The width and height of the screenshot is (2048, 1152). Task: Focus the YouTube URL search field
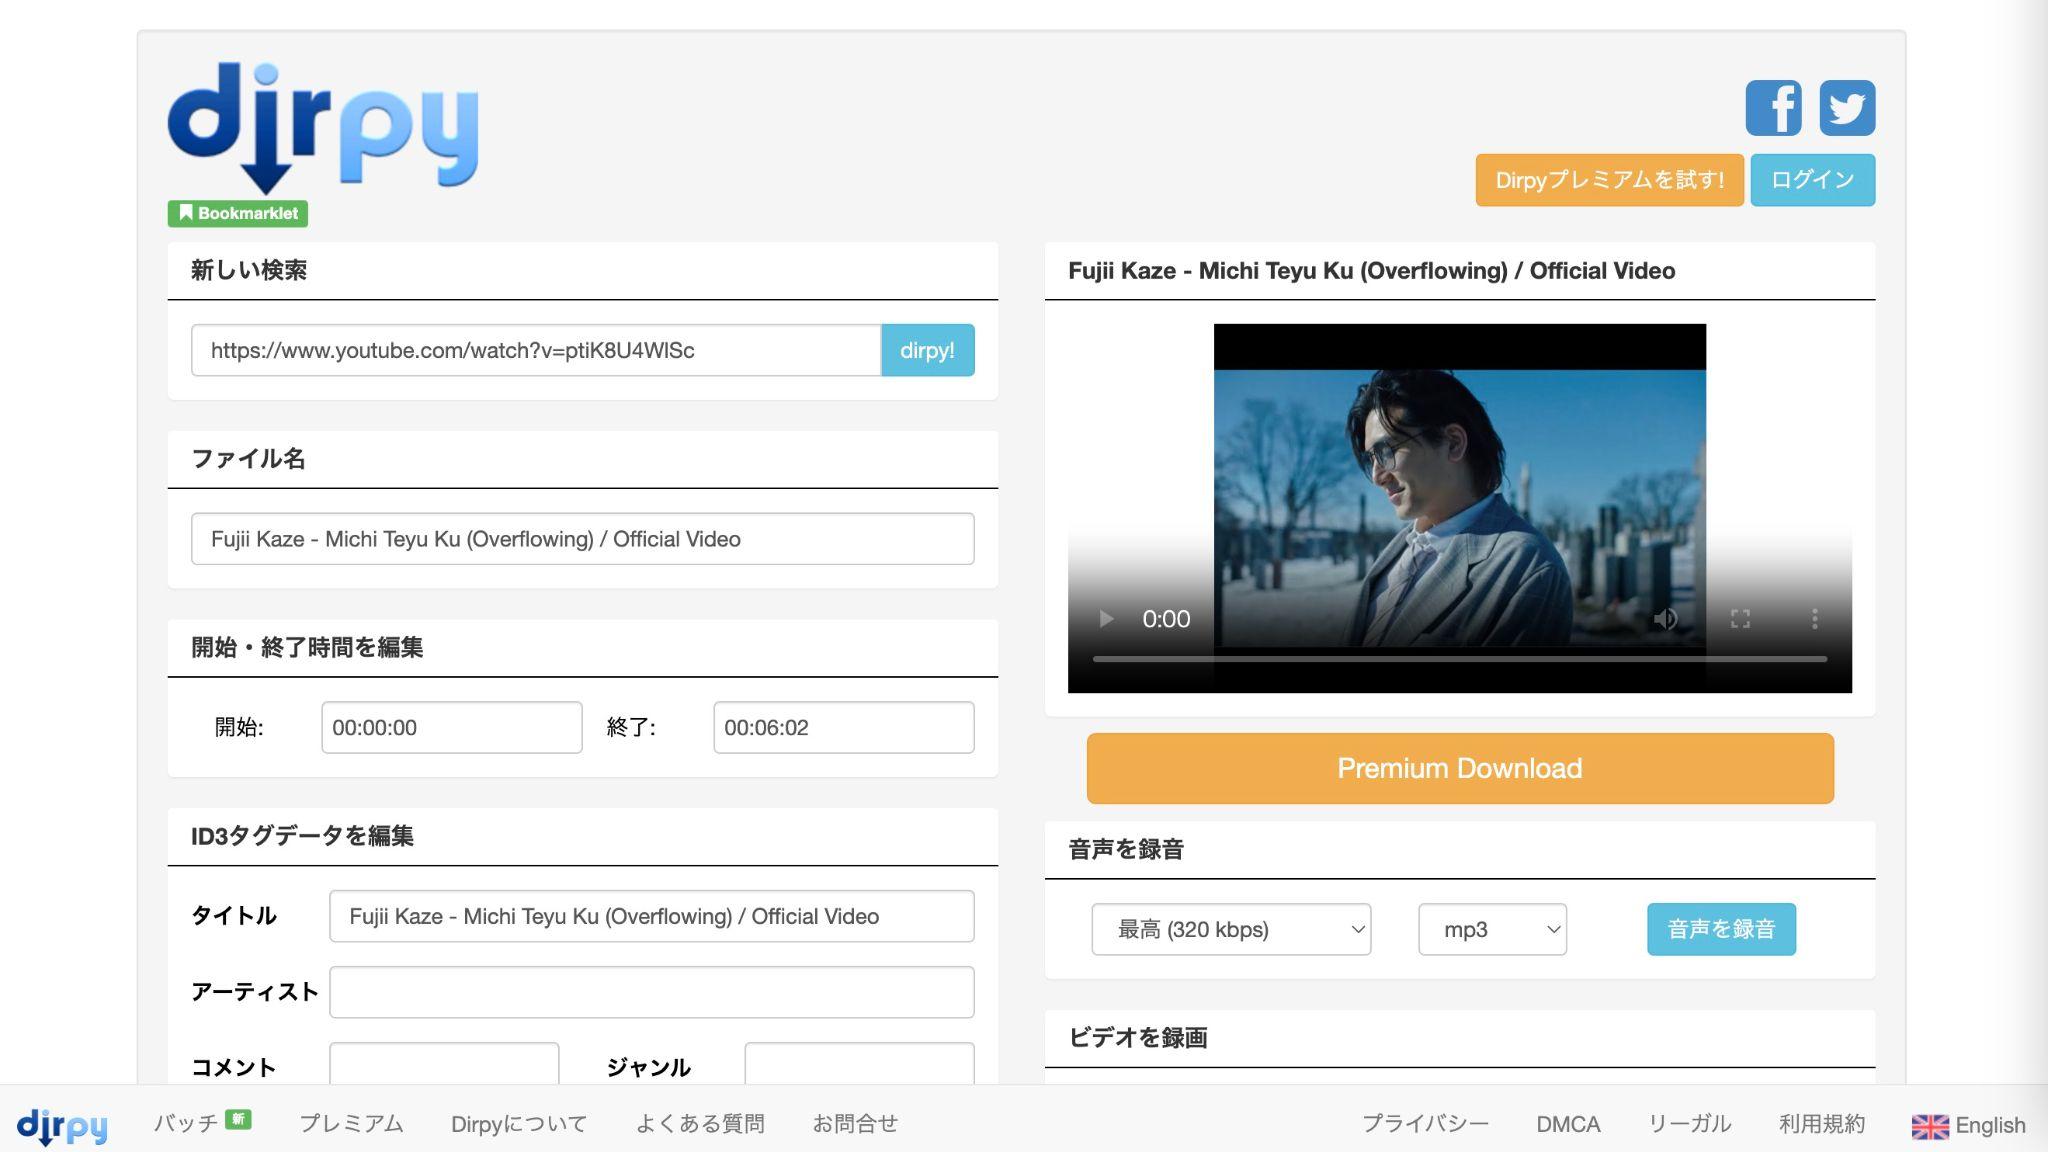pos(536,350)
